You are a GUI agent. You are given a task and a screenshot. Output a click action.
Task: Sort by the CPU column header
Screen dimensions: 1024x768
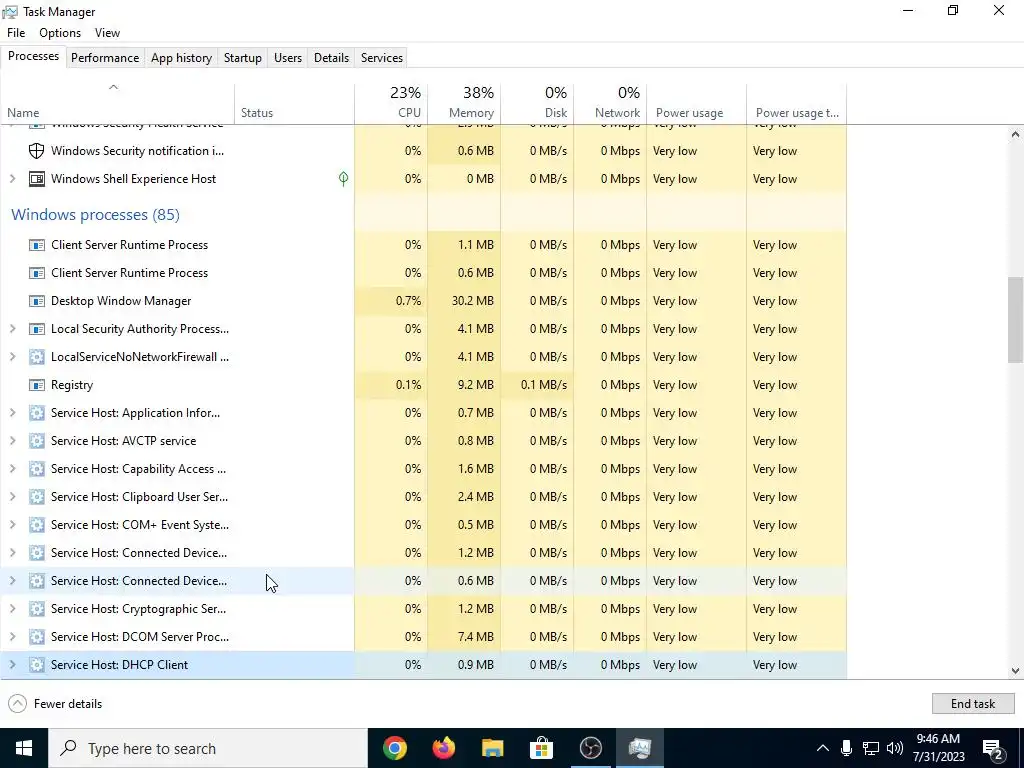pyautogui.click(x=391, y=103)
